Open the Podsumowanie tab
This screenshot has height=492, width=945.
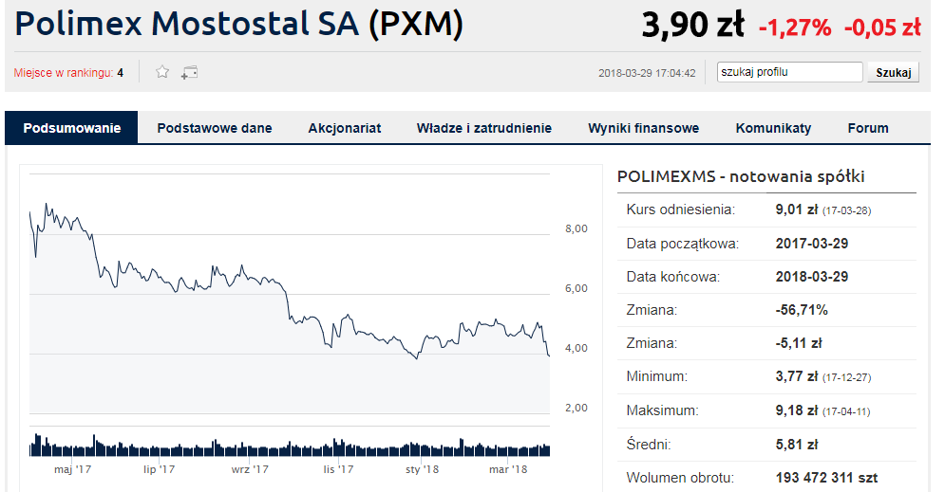72,128
